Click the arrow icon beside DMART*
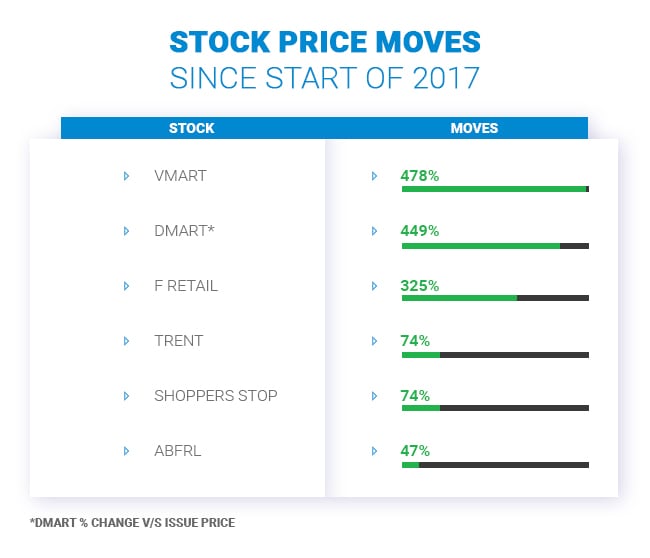Viewport: 650px width, 558px height. [126, 231]
